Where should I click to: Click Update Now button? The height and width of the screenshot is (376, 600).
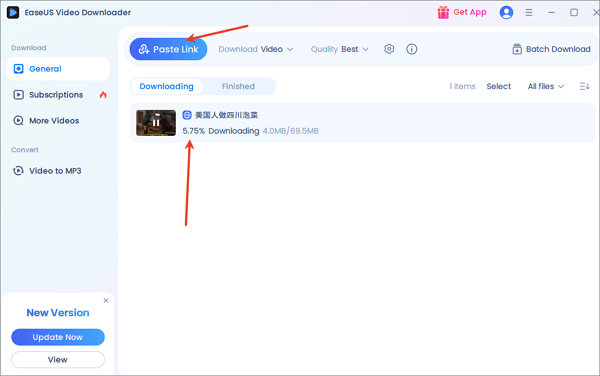(58, 337)
